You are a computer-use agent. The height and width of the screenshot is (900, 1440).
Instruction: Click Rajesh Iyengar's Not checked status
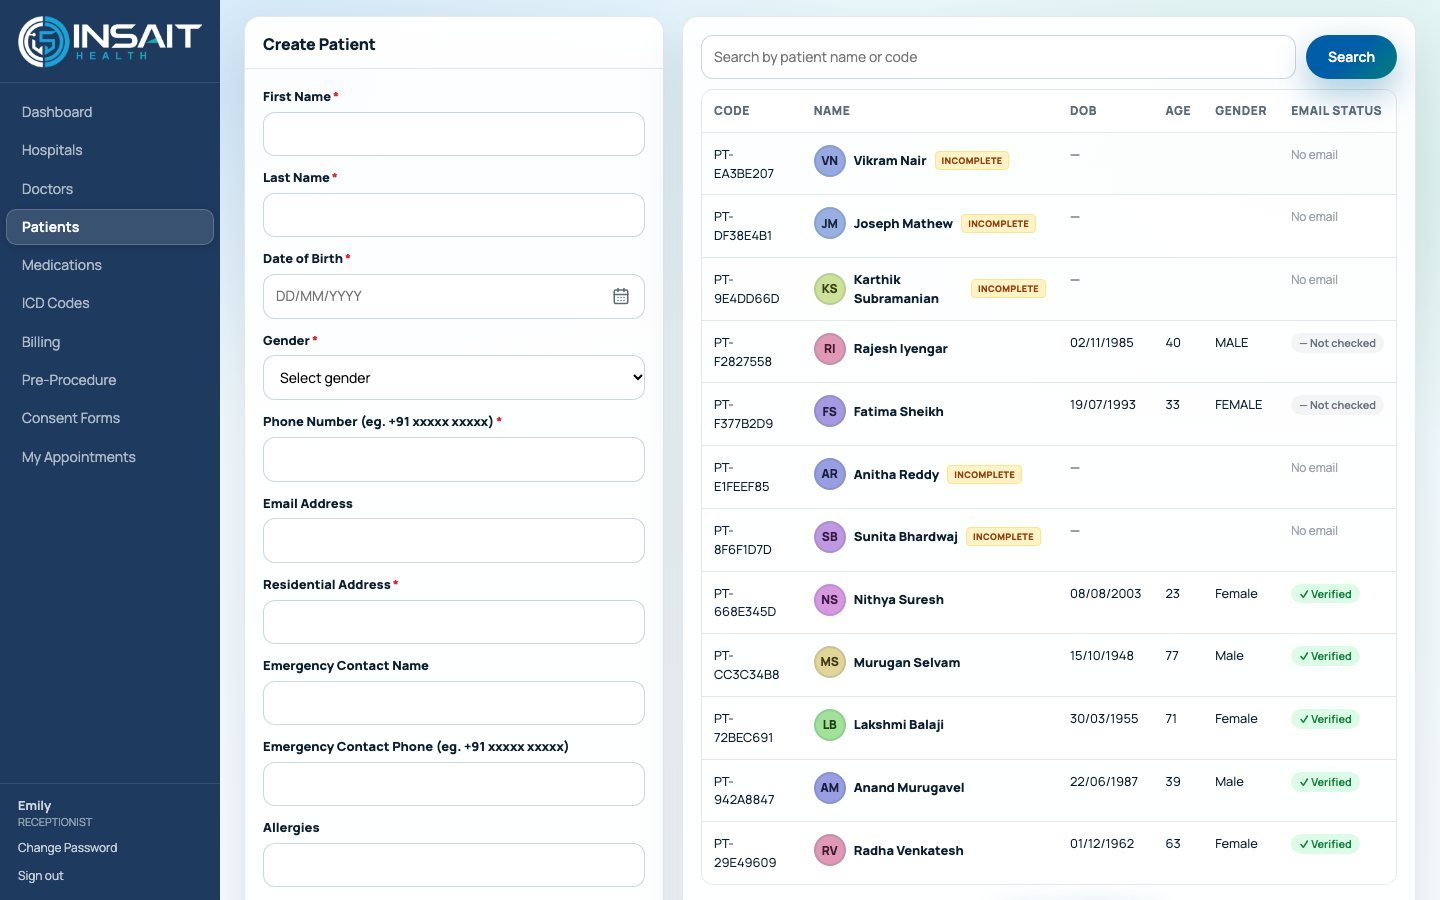coord(1337,343)
